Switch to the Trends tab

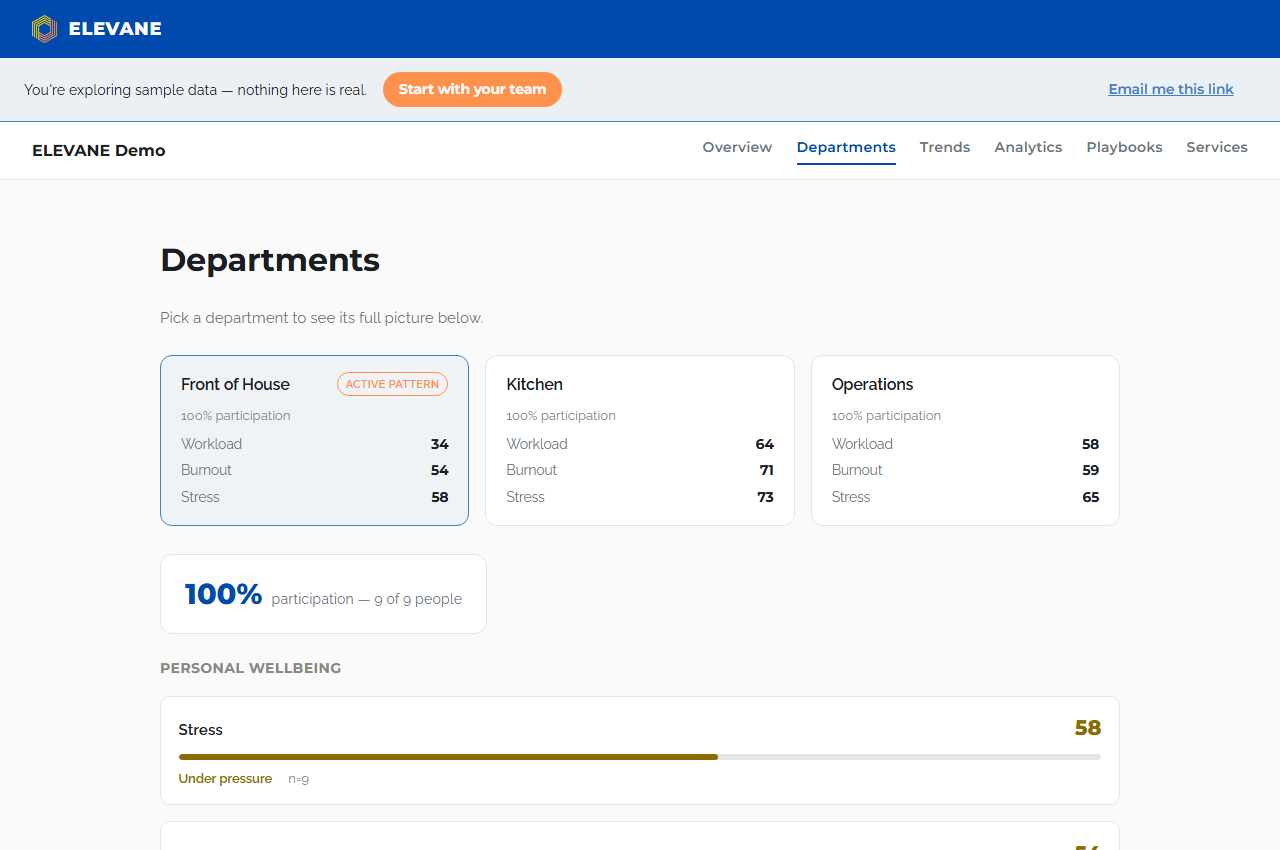(945, 147)
